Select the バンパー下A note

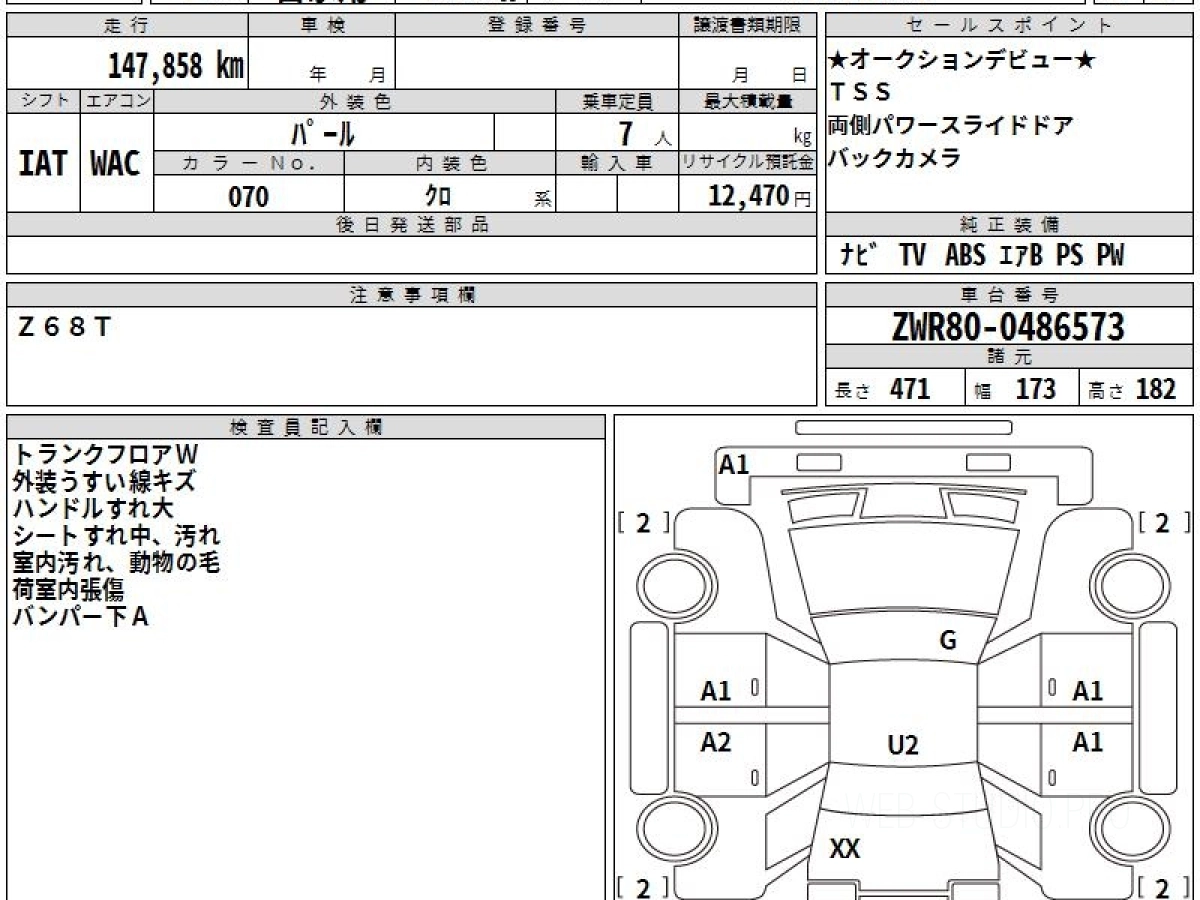click(x=82, y=617)
